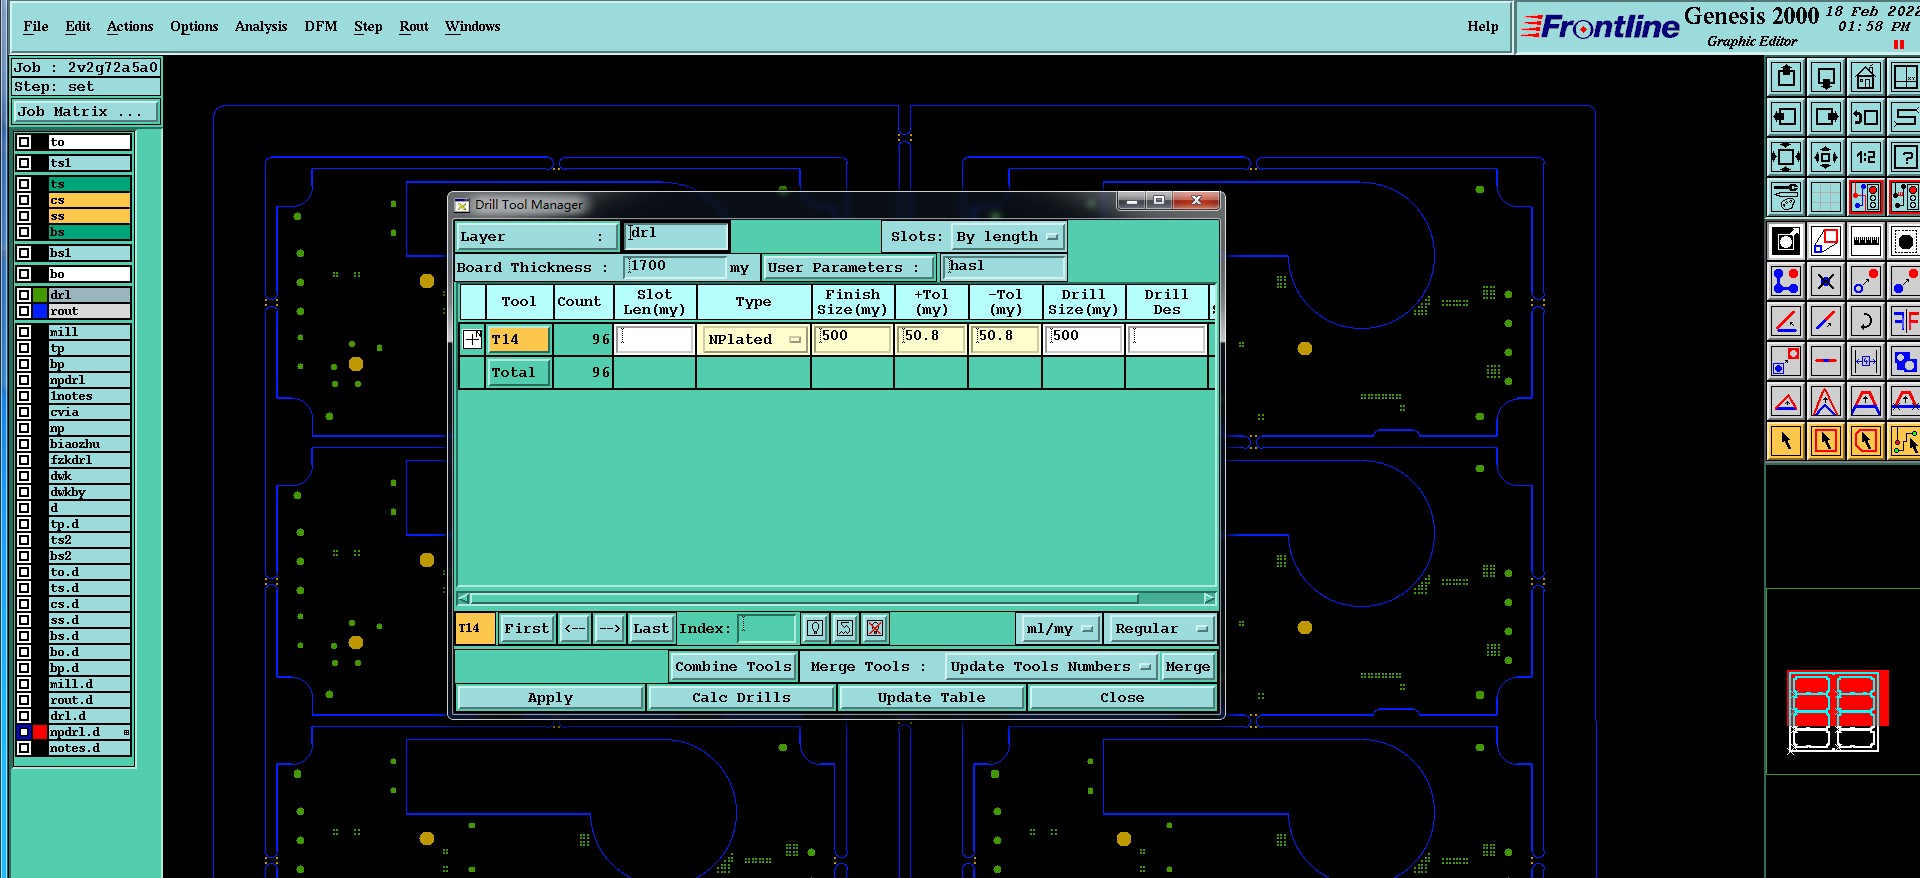
Task: Click the previous view undo-zoom icon
Action: pos(1865,117)
